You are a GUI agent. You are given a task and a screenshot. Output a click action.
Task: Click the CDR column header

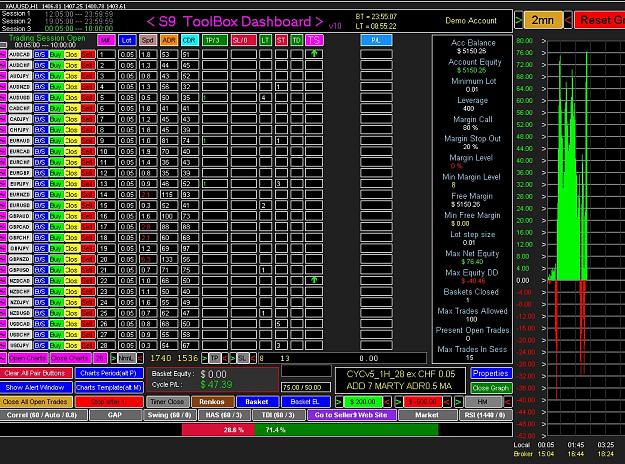coord(190,40)
